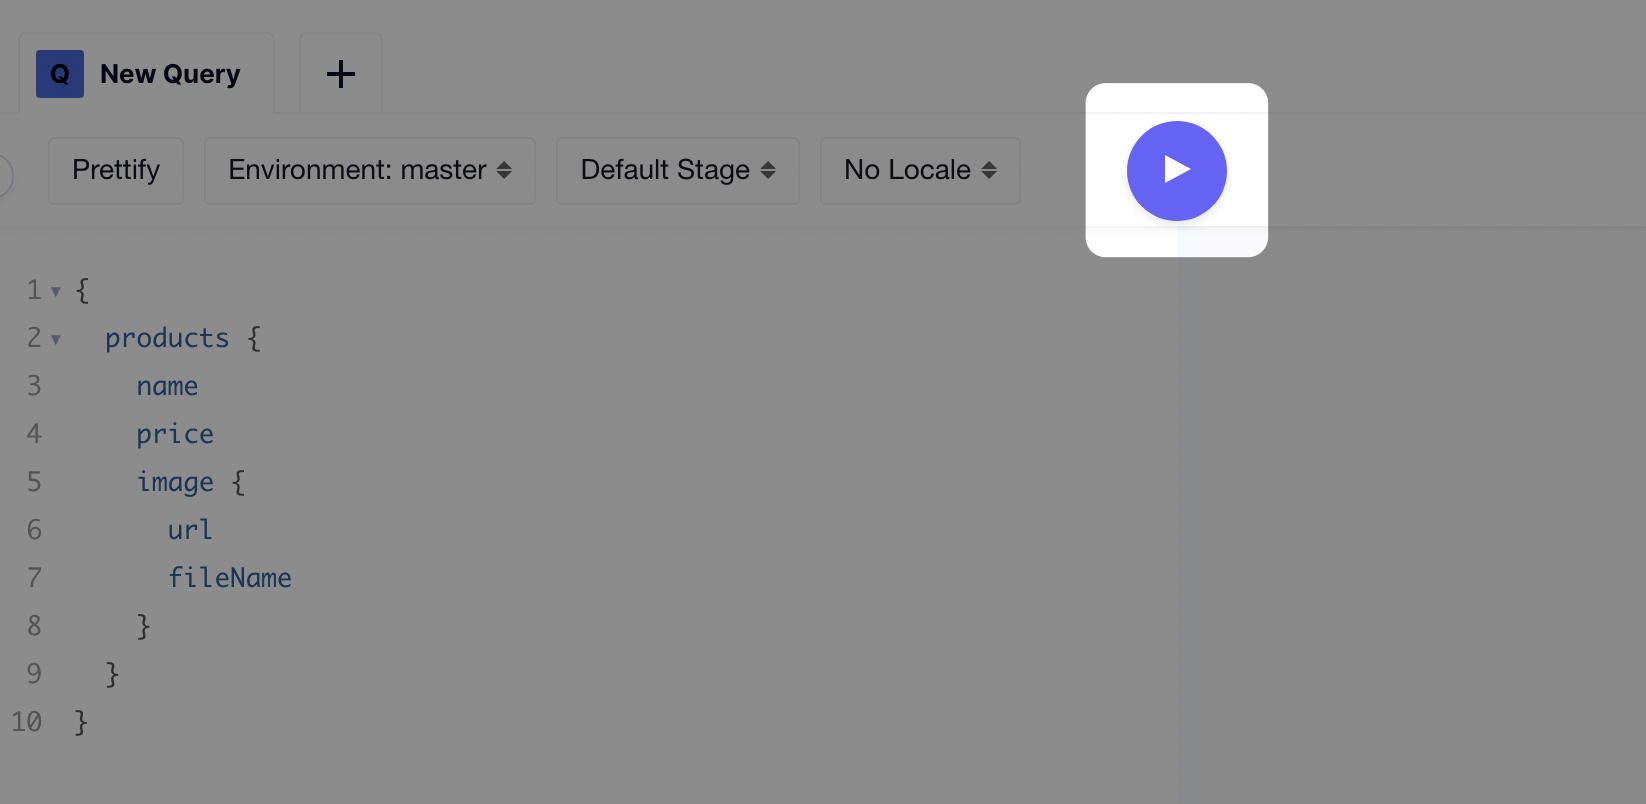Screen dimensions: 1646x804
Task: Collapse the root block on line 1
Action: click(56, 292)
